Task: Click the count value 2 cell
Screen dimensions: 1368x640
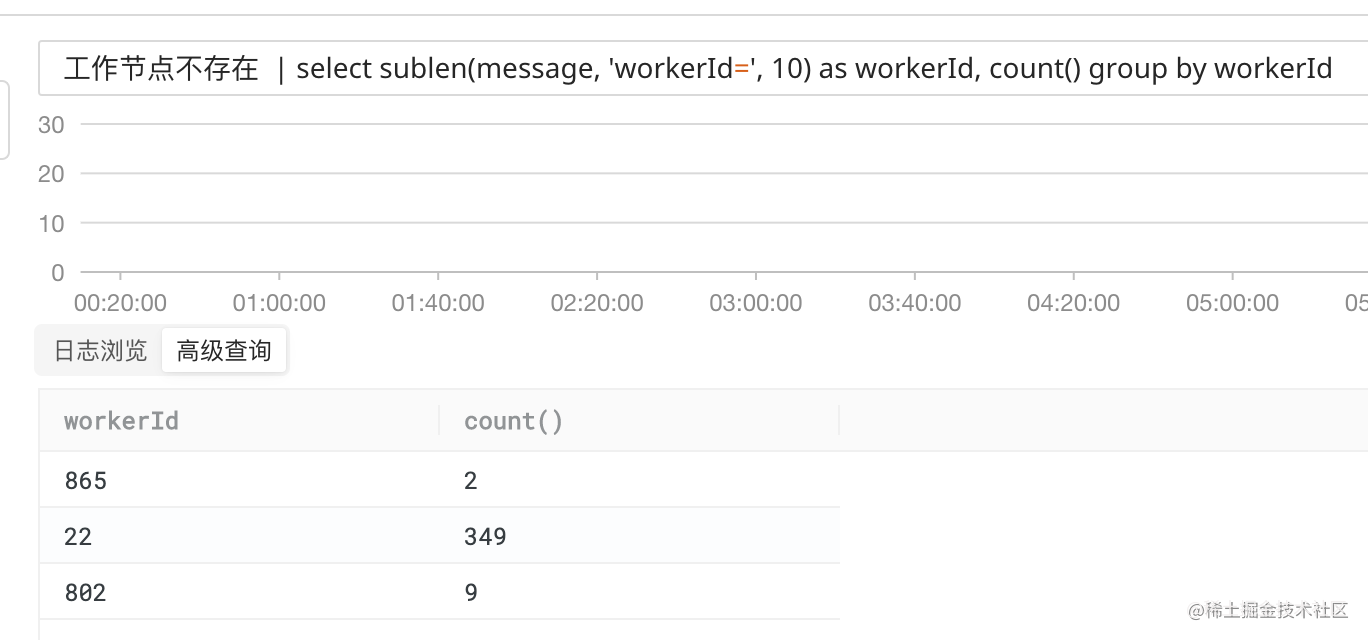Action: [471, 481]
